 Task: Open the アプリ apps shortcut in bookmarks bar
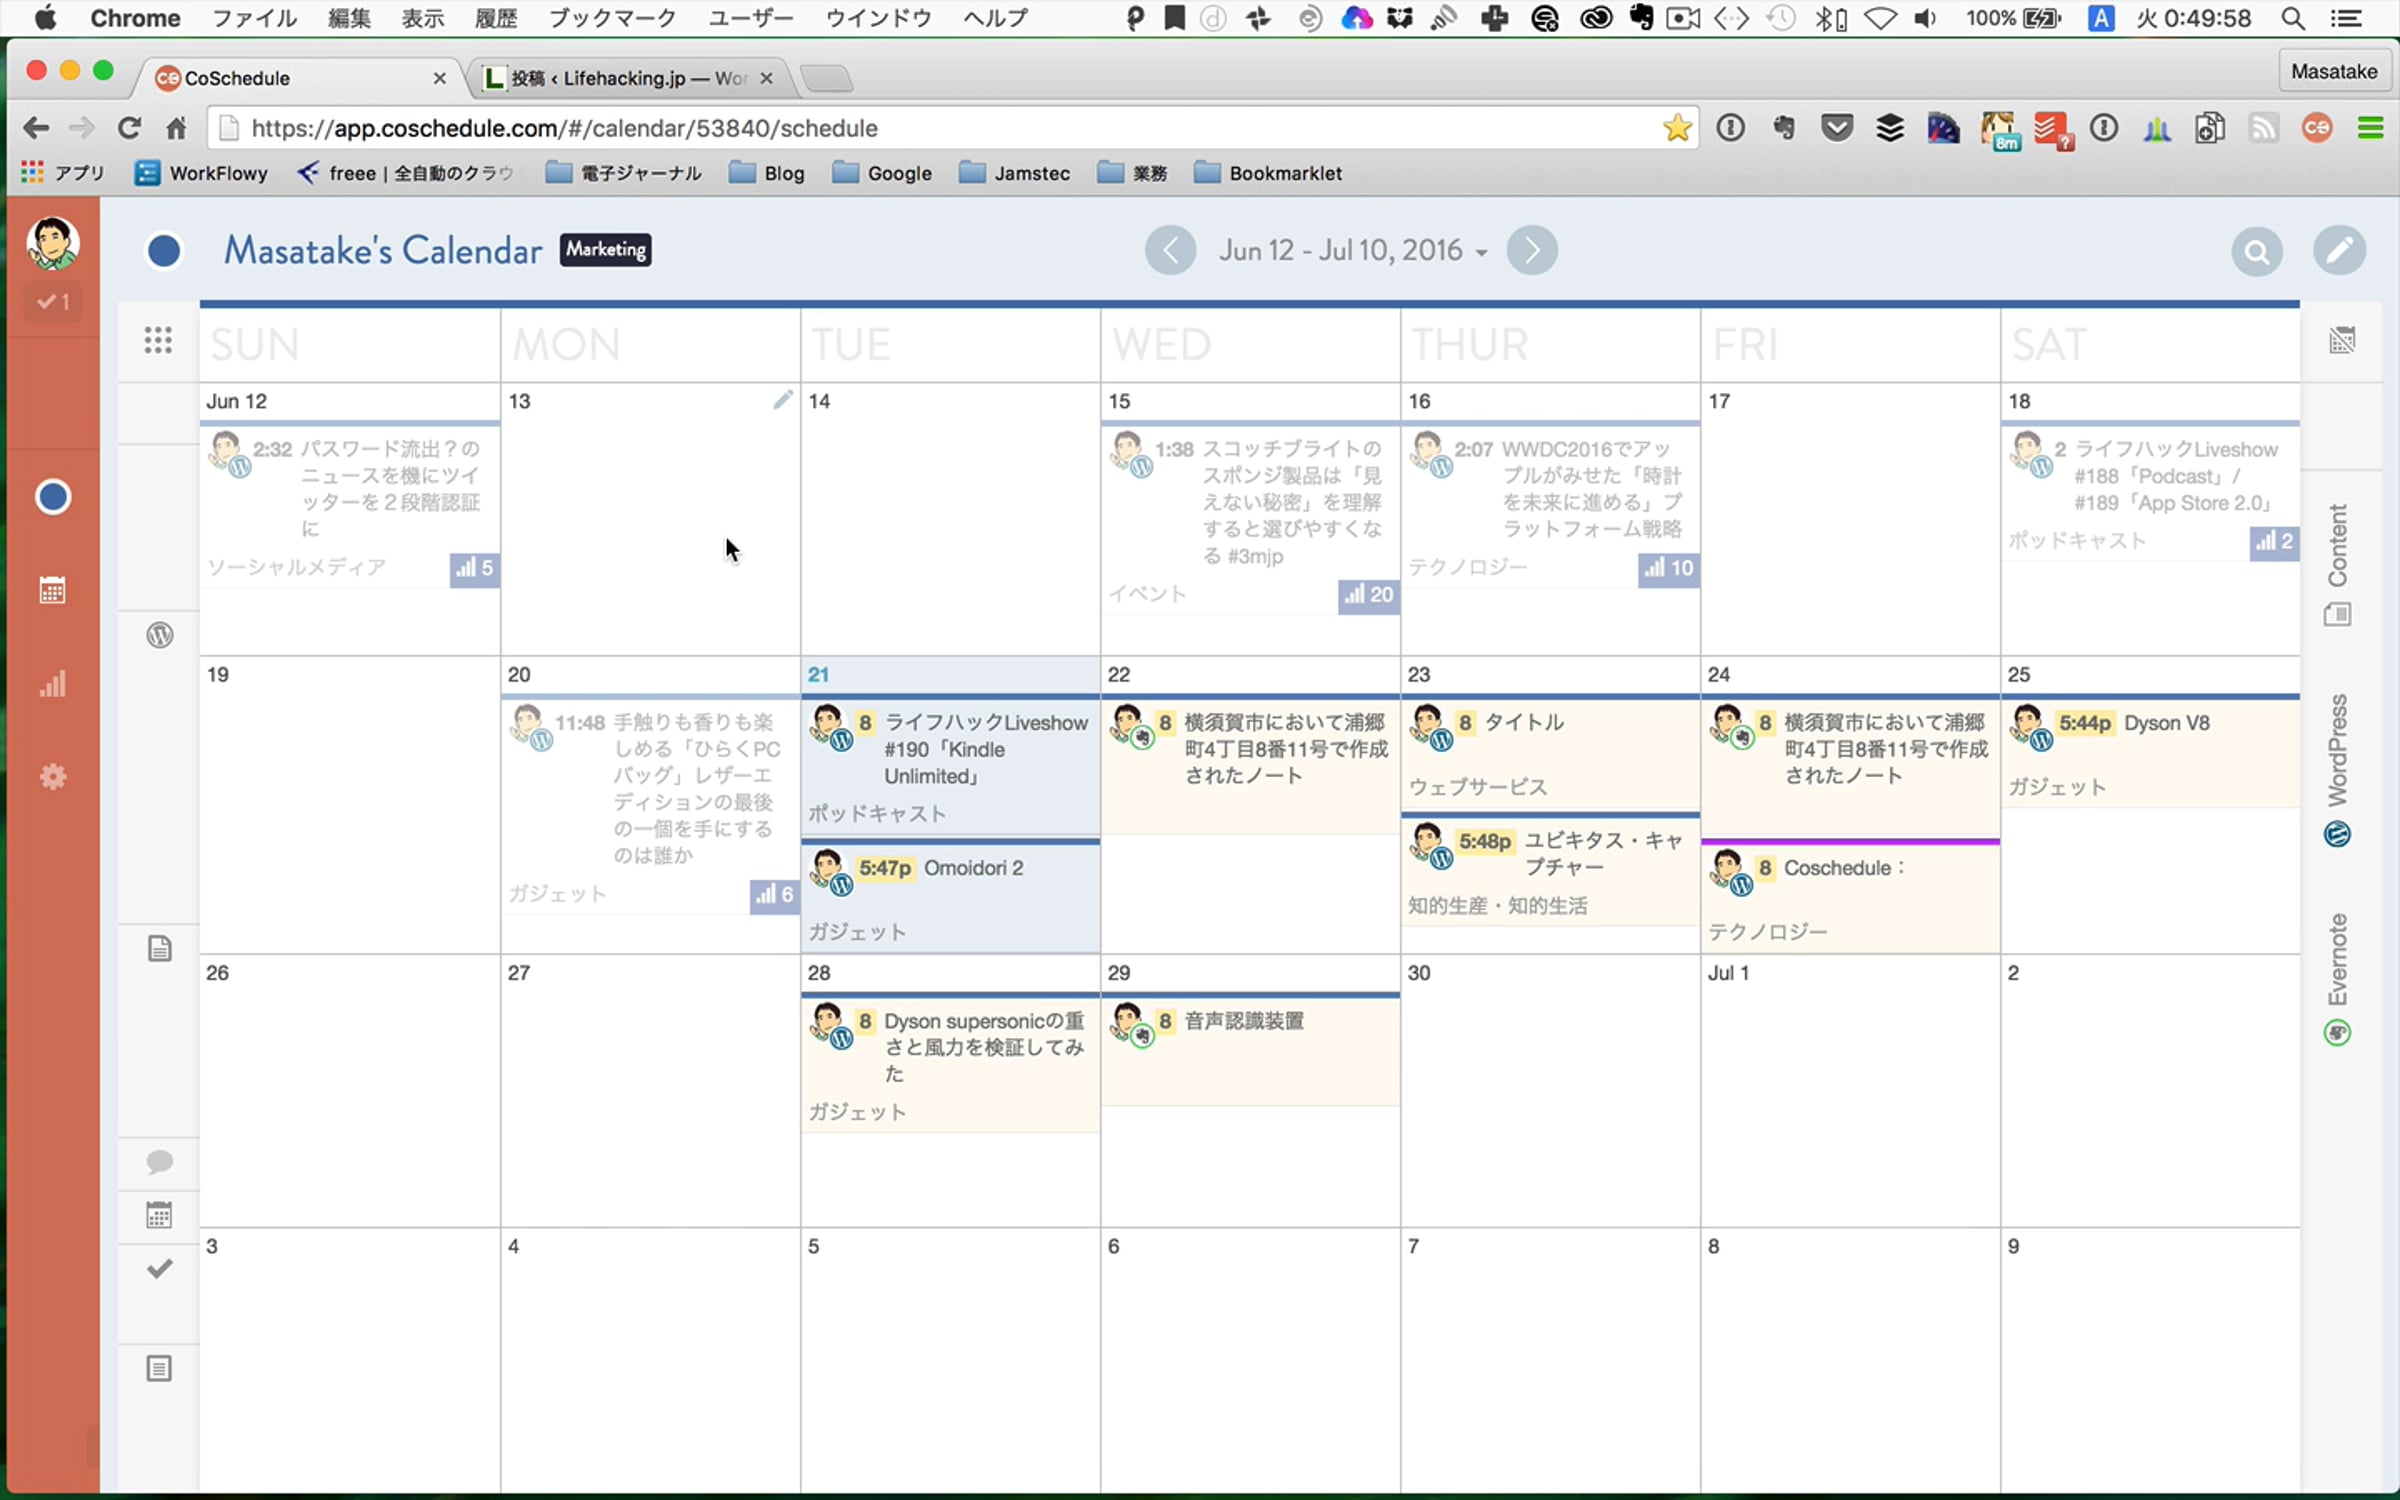coord(63,173)
